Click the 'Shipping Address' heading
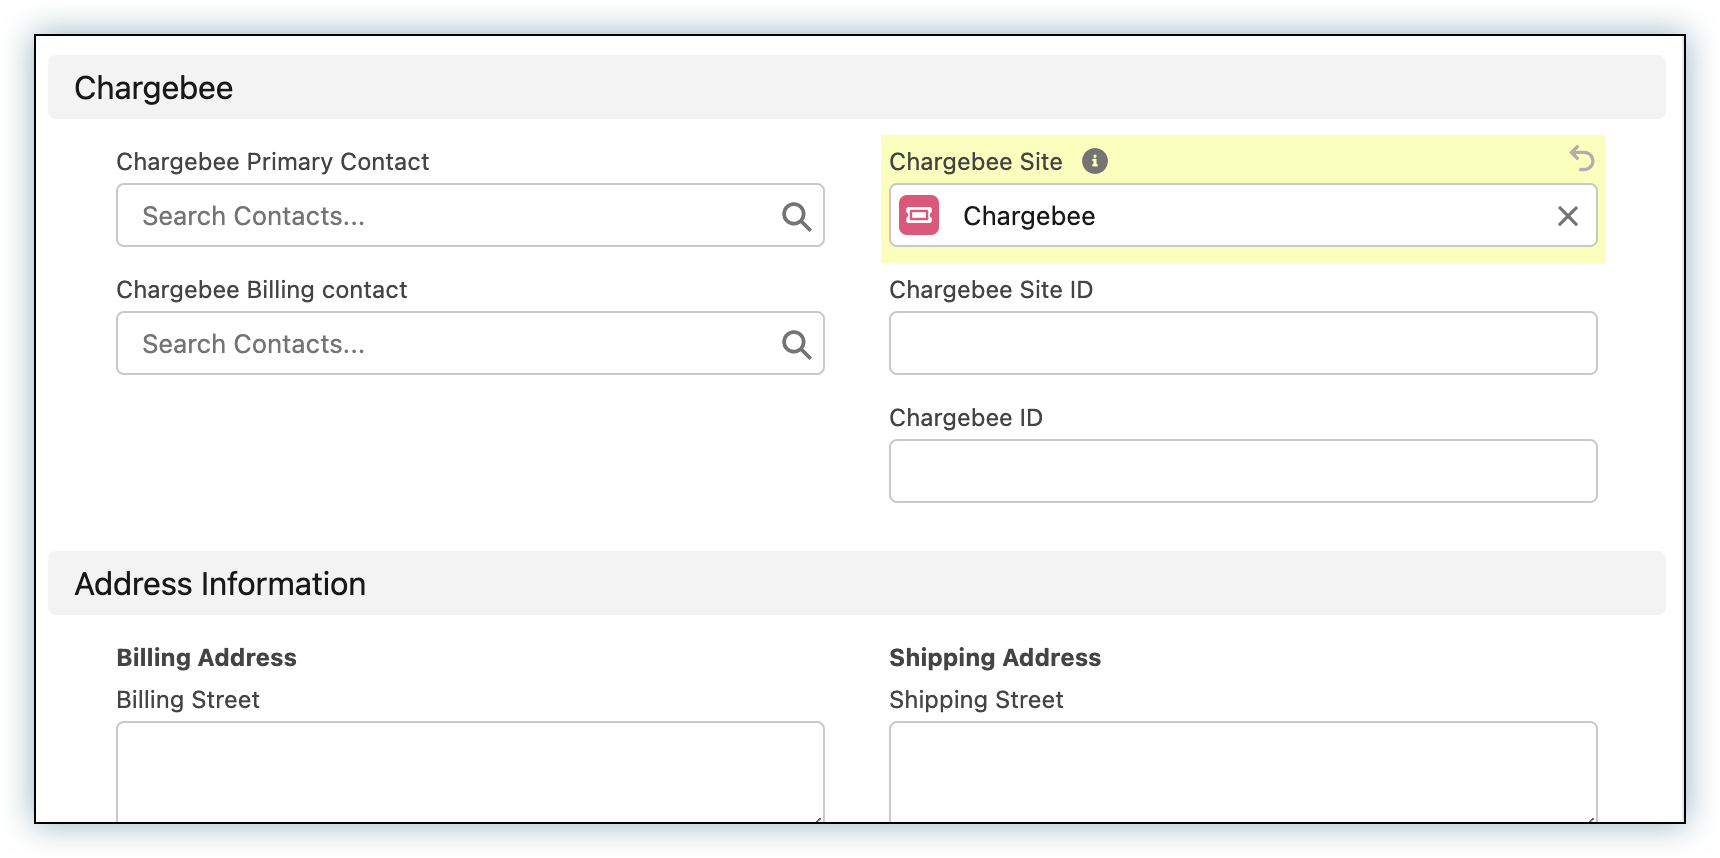 coord(995,658)
